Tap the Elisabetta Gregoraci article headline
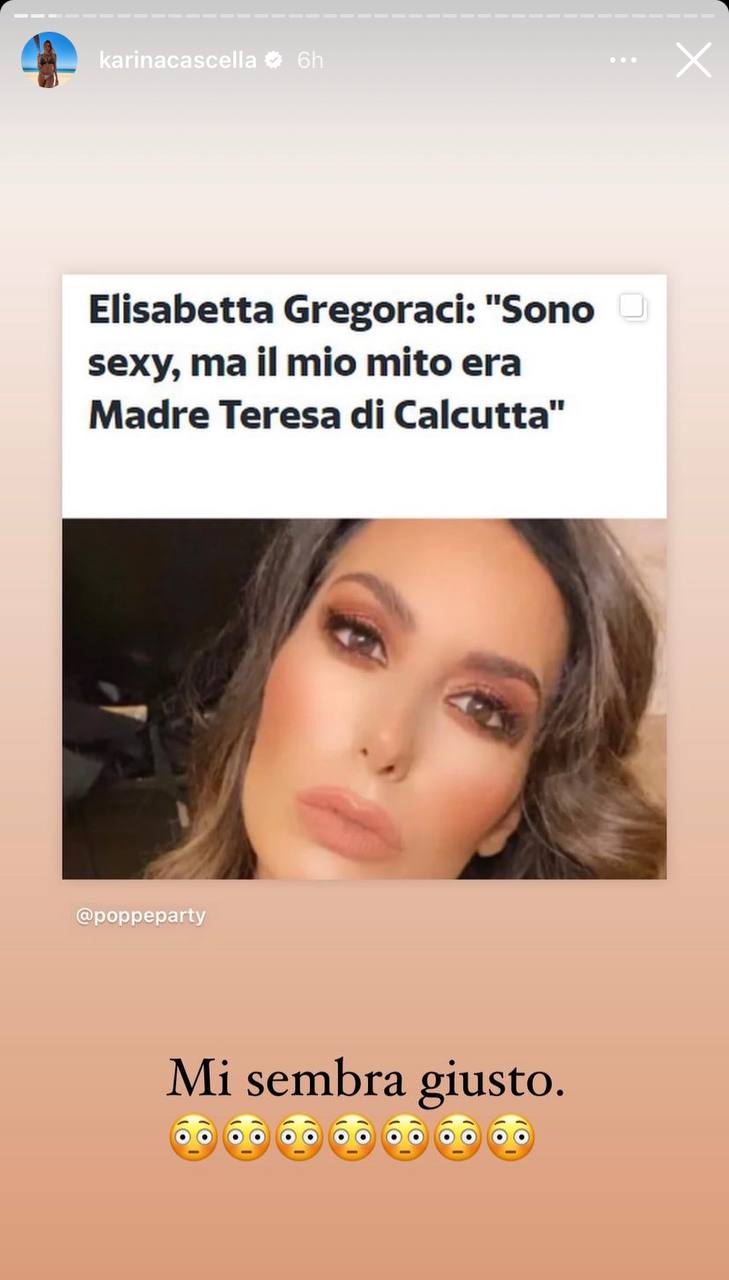 (x=342, y=362)
